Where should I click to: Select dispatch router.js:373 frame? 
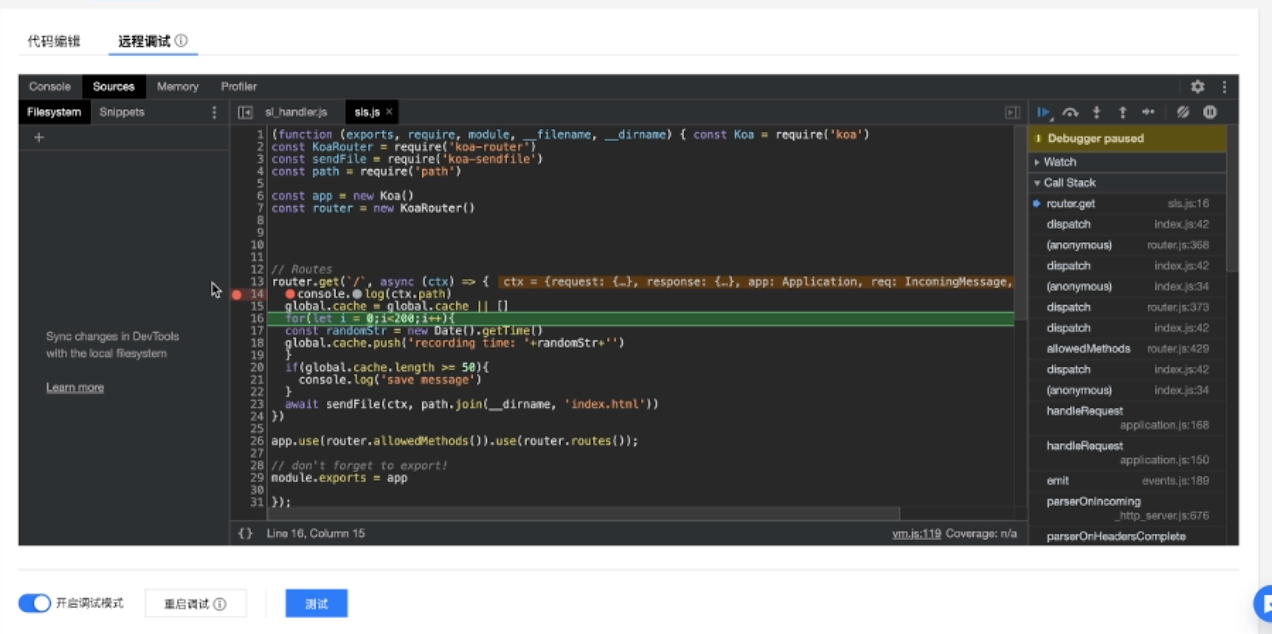point(1126,307)
